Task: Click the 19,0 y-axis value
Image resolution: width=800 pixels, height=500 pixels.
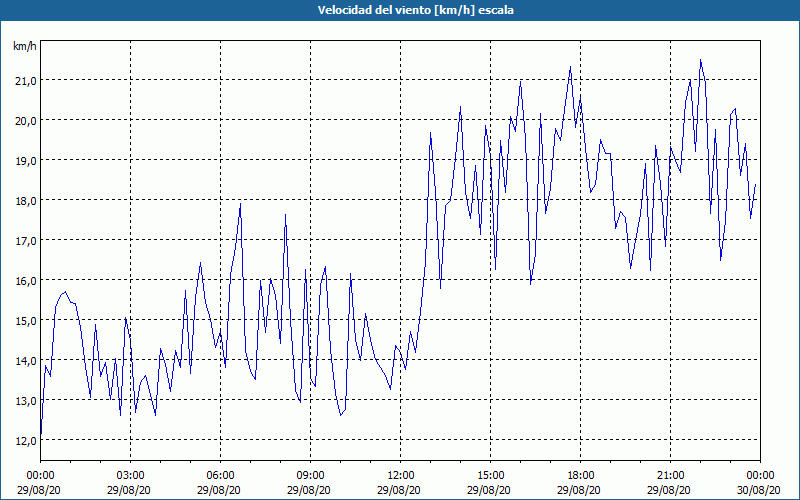Action: point(25,160)
